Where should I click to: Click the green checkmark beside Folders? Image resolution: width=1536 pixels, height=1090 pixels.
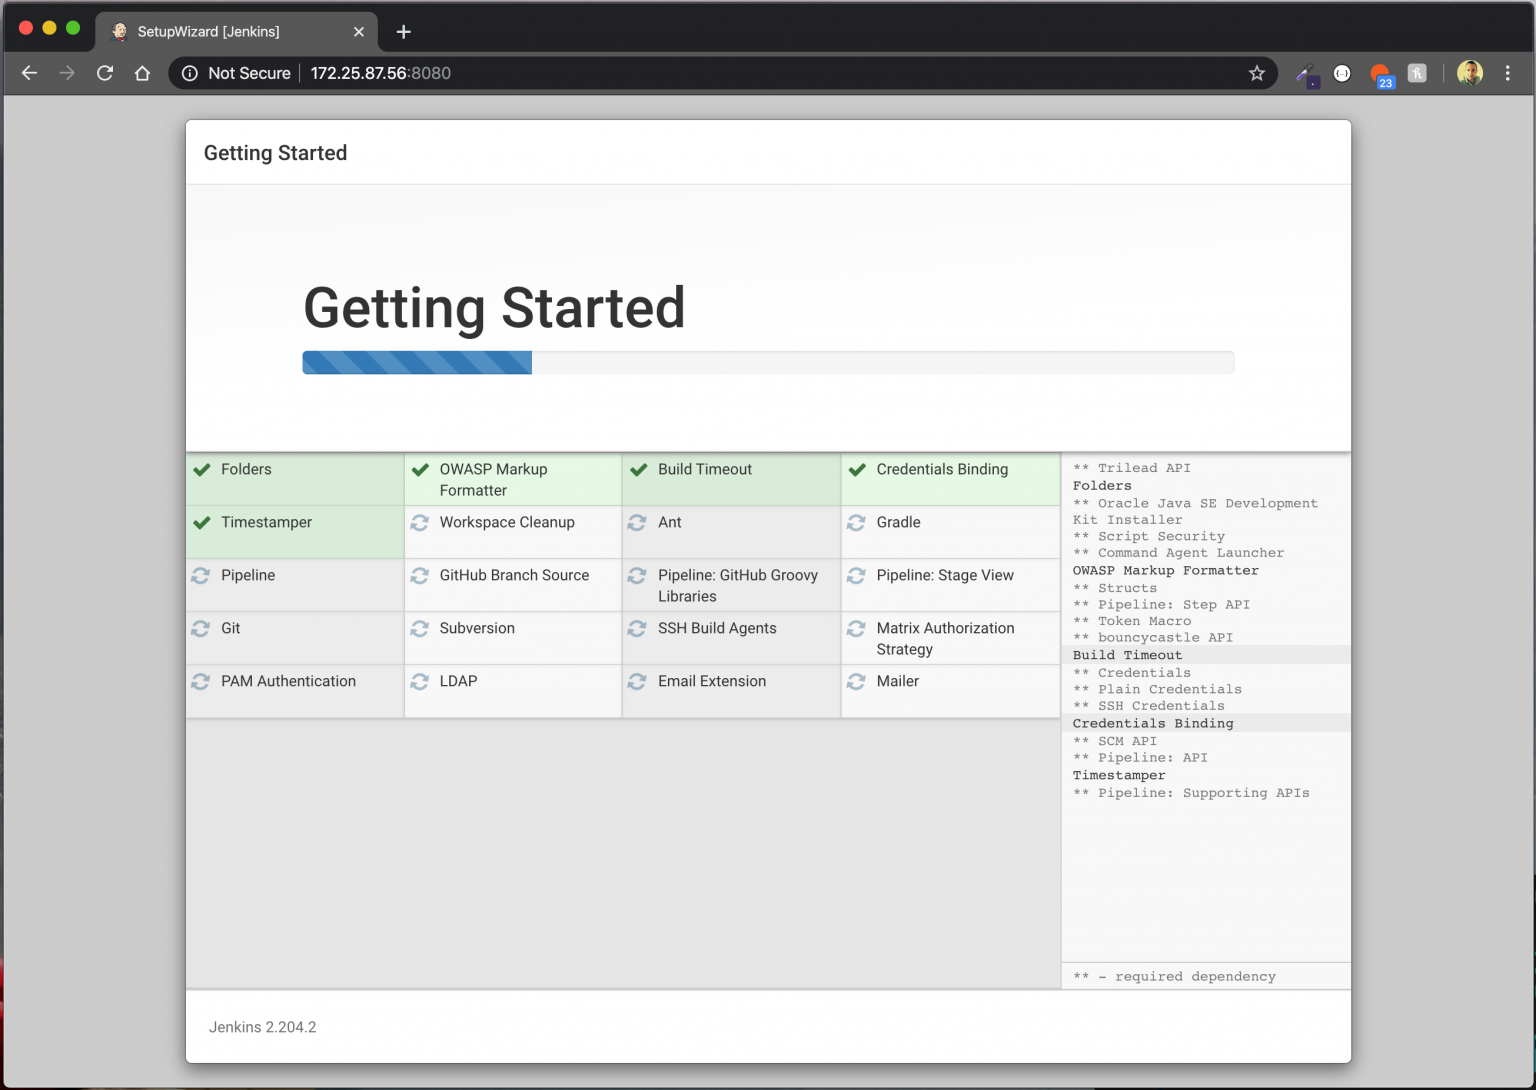(x=202, y=470)
